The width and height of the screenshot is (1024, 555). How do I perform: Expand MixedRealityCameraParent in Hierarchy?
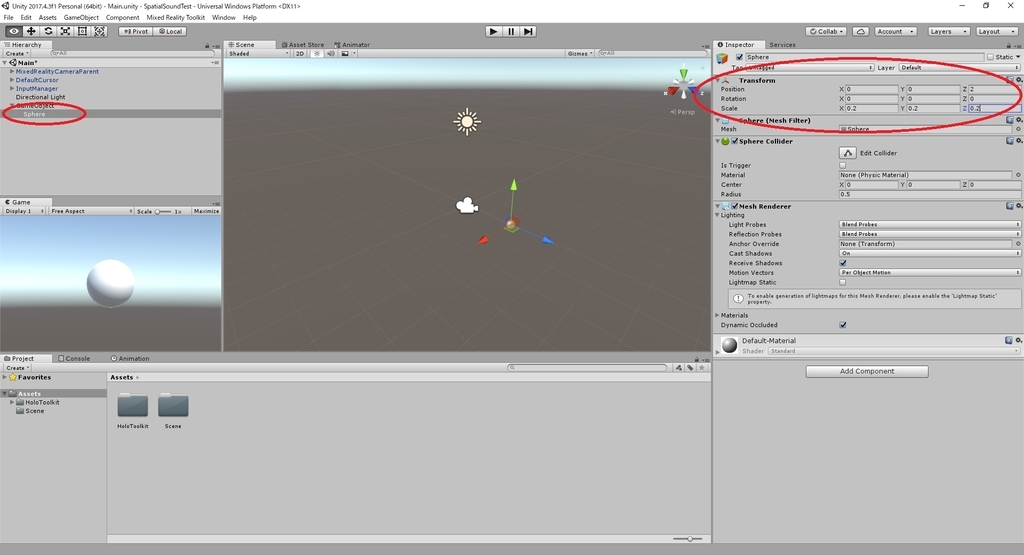click(x=12, y=71)
